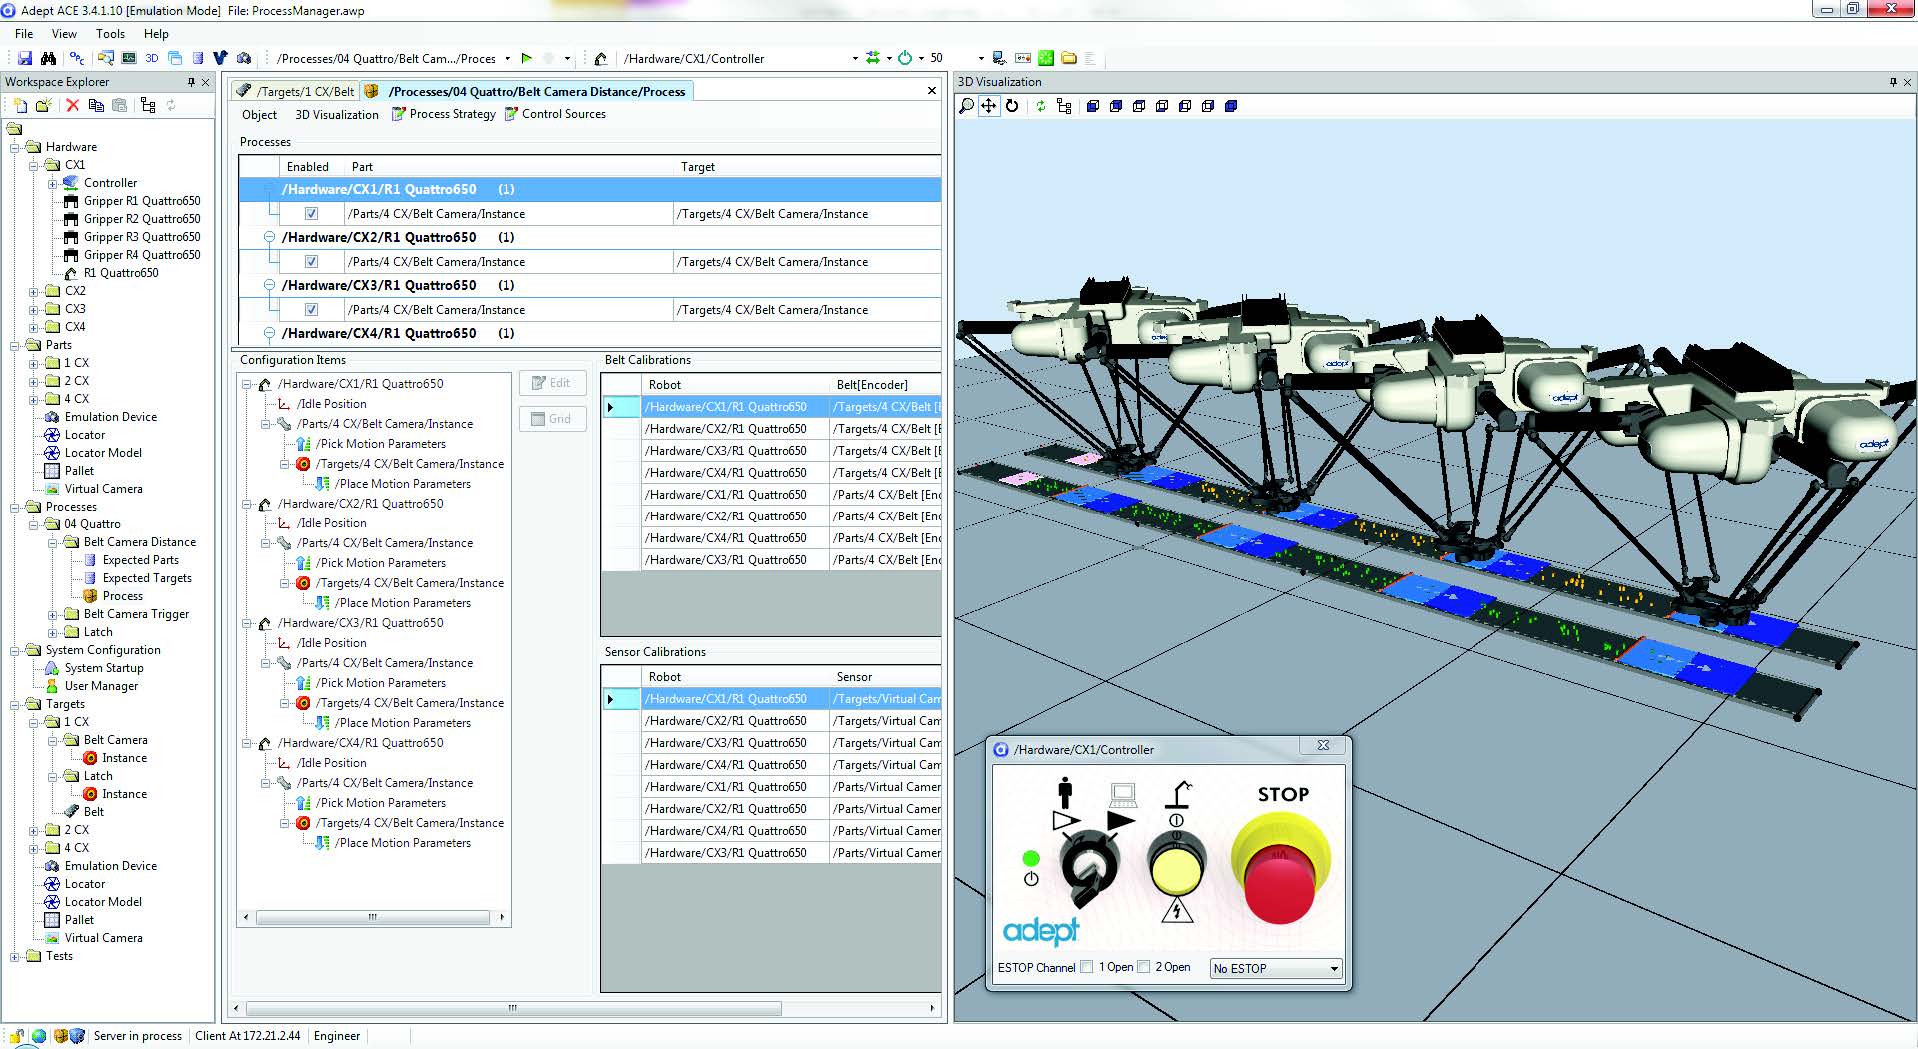Click the green connection arrows toolbar icon
This screenshot has width=1918, height=1049.
click(873, 58)
